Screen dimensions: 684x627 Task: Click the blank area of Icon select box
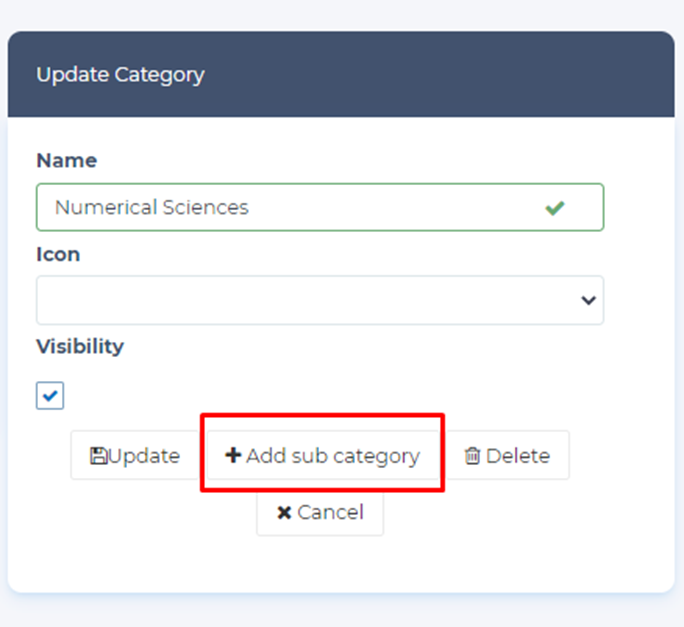pyautogui.click(x=250, y=300)
